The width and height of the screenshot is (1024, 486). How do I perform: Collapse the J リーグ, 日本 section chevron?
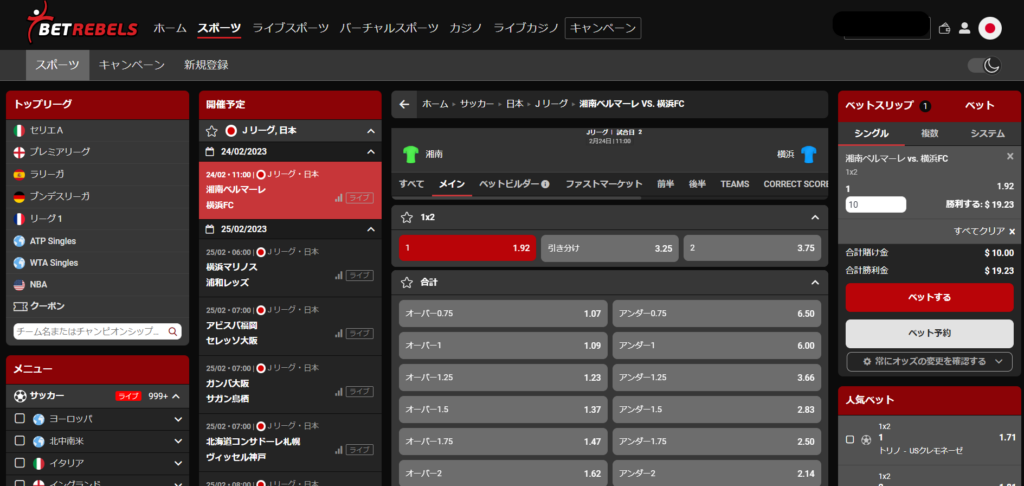point(371,131)
